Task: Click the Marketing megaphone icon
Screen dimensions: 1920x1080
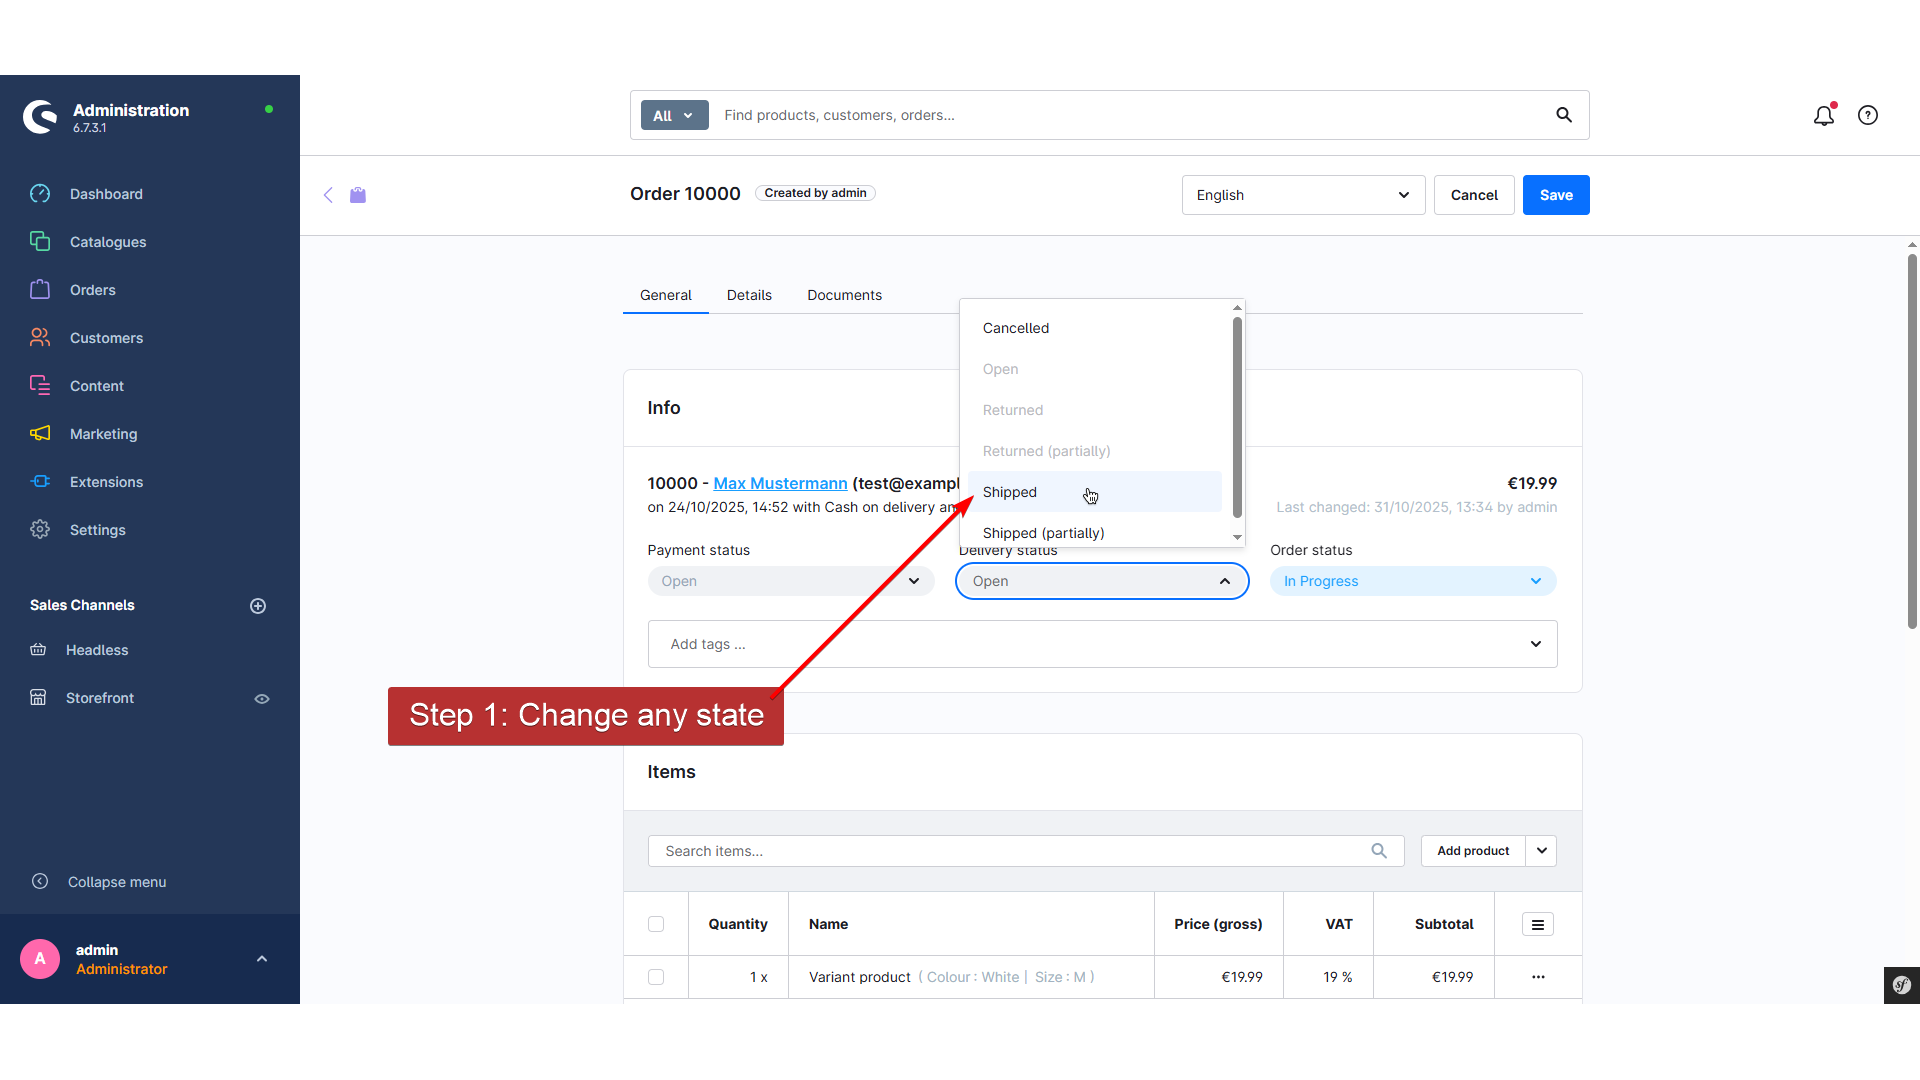Action: (x=40, y=434)
